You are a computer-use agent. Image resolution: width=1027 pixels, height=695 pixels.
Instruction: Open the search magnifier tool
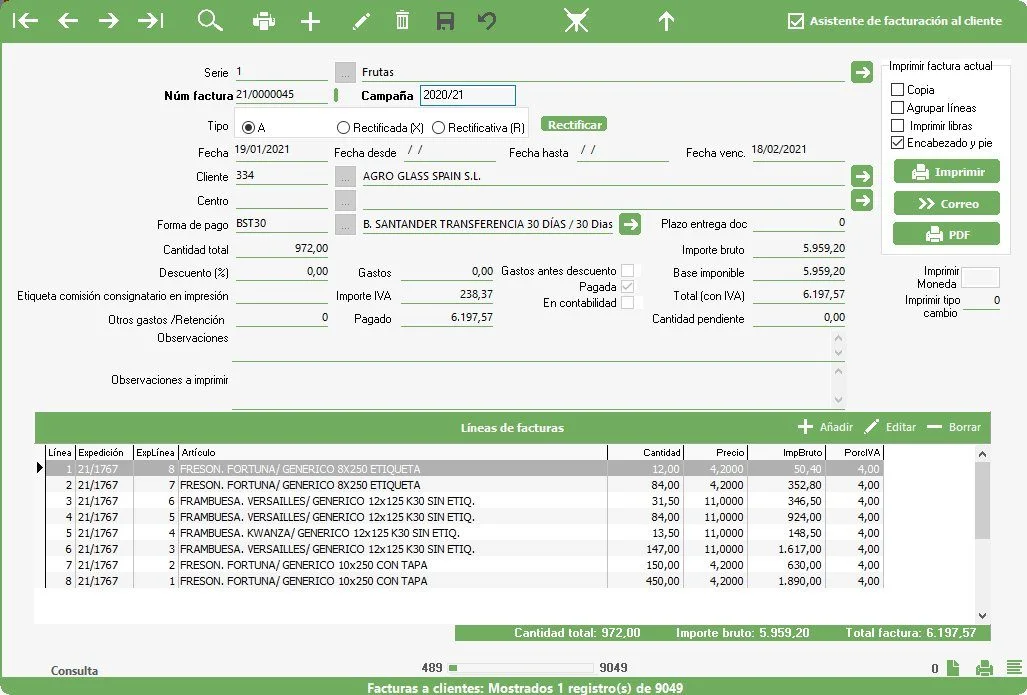click(x=210, y=20)
